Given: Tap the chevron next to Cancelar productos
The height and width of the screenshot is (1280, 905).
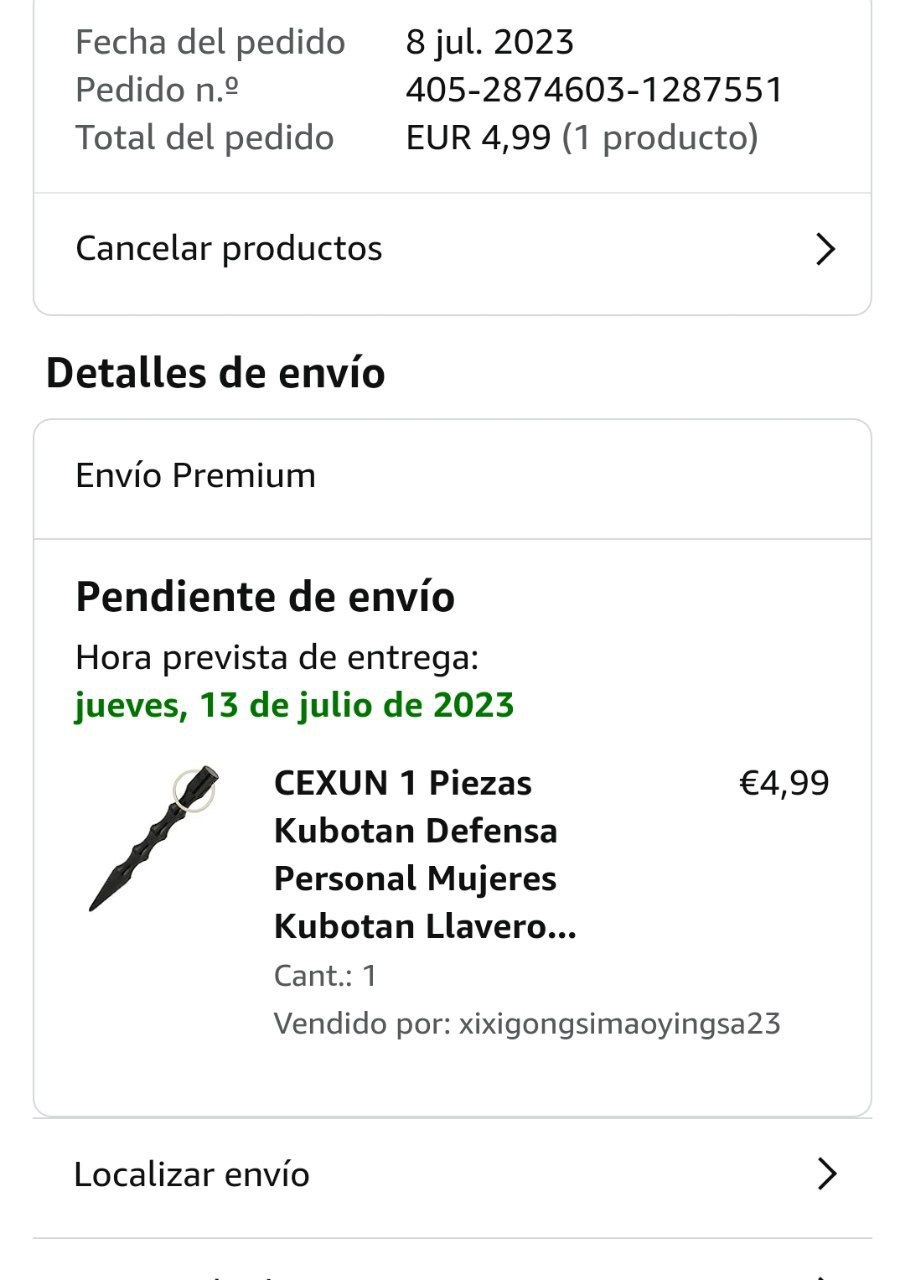Looking at the screenshot, I should pos(825,249).
